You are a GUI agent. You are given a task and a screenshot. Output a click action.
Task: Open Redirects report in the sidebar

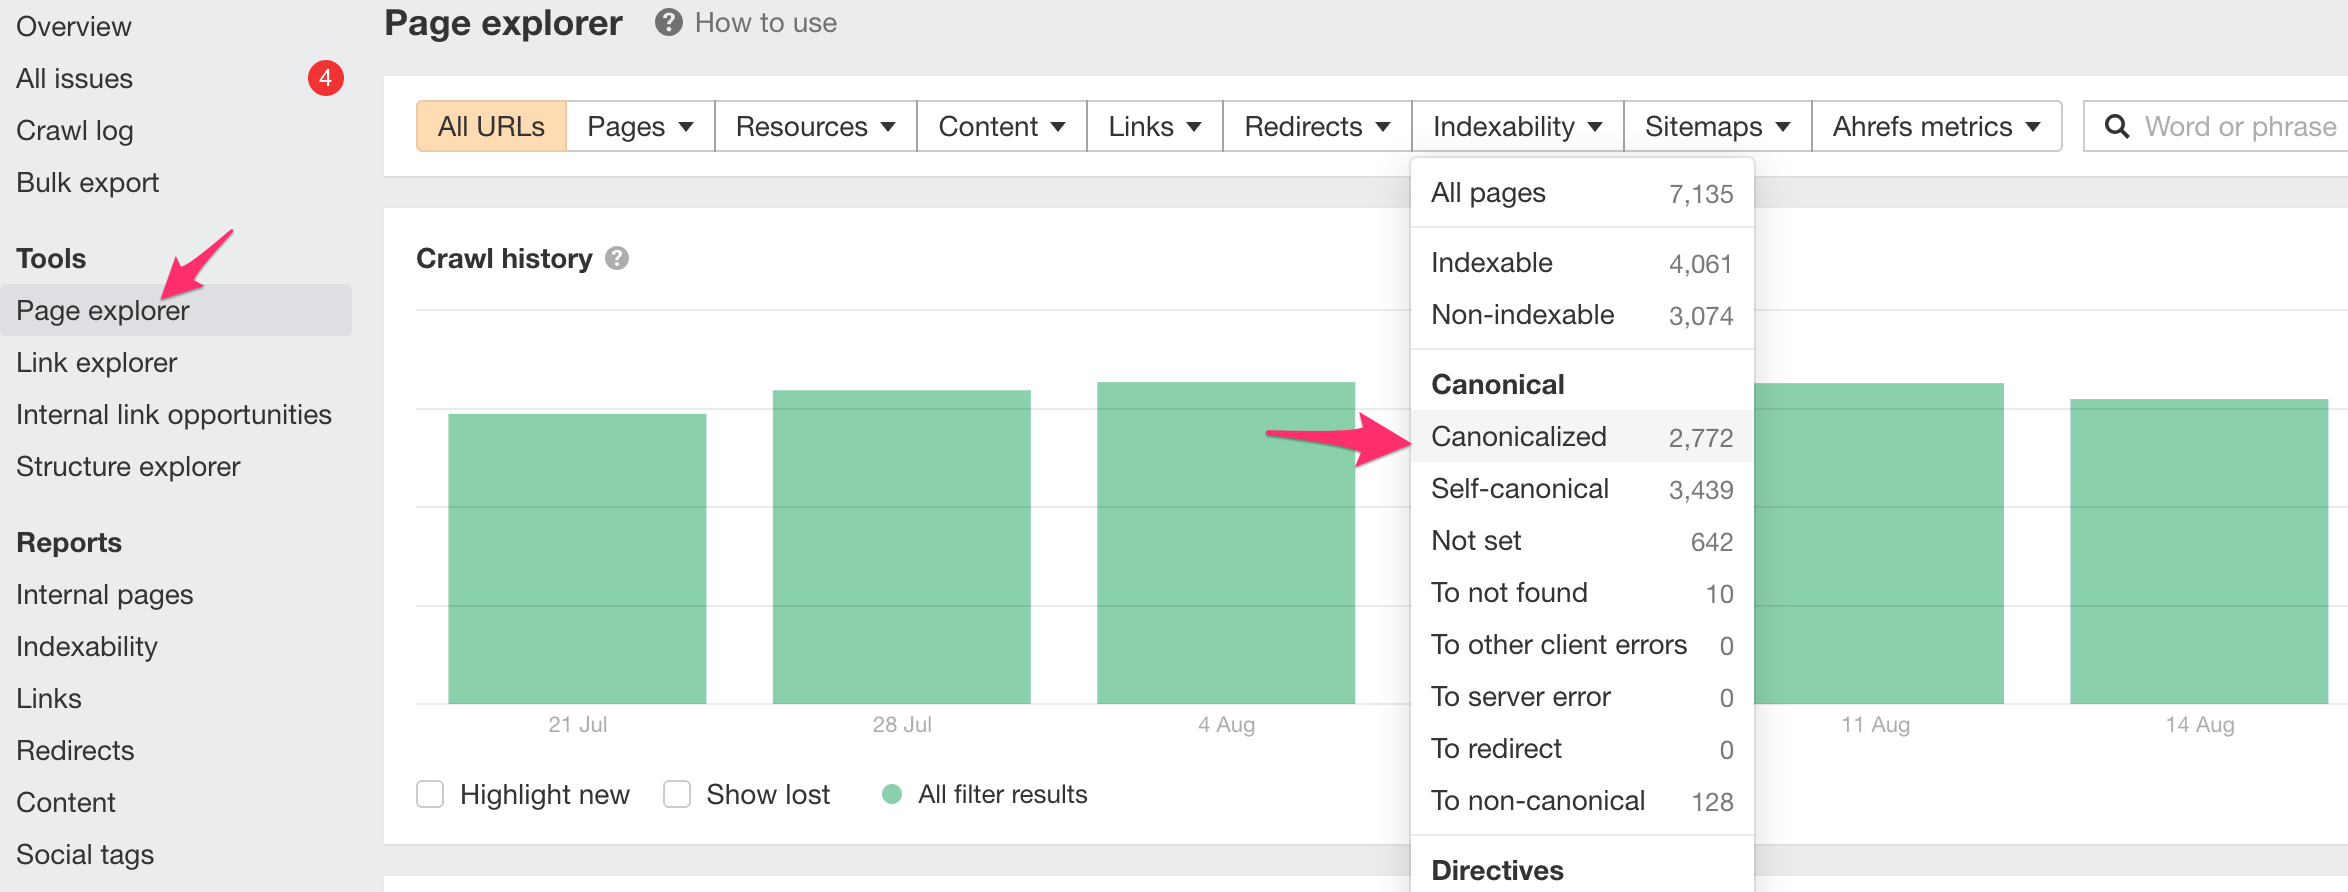75,750
